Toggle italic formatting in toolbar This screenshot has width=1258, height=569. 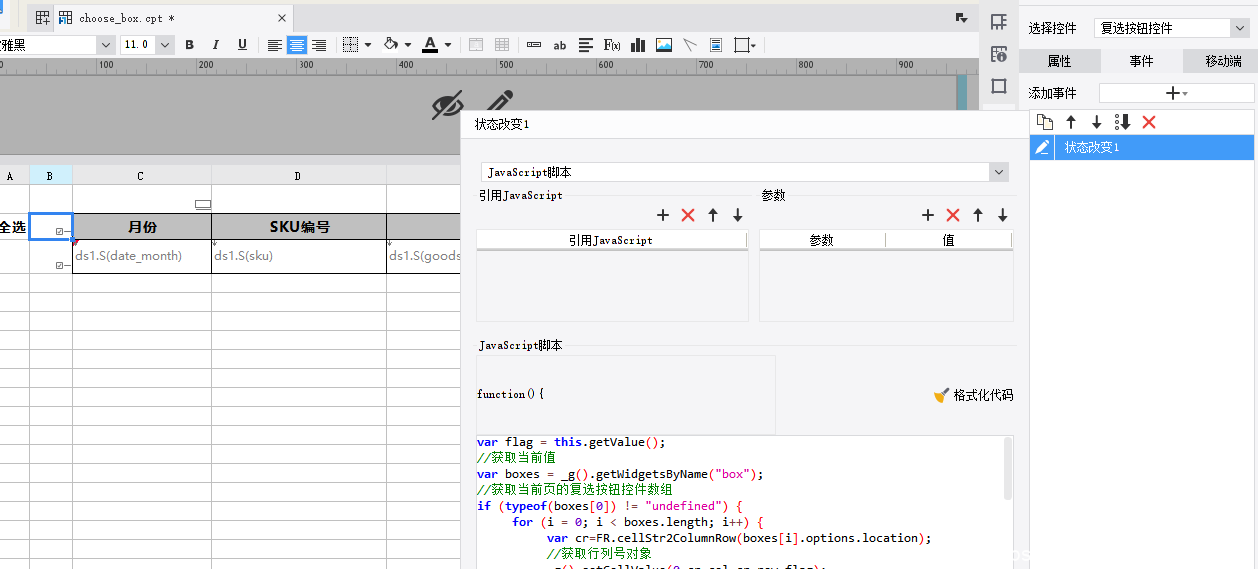(x=215, y=45)
